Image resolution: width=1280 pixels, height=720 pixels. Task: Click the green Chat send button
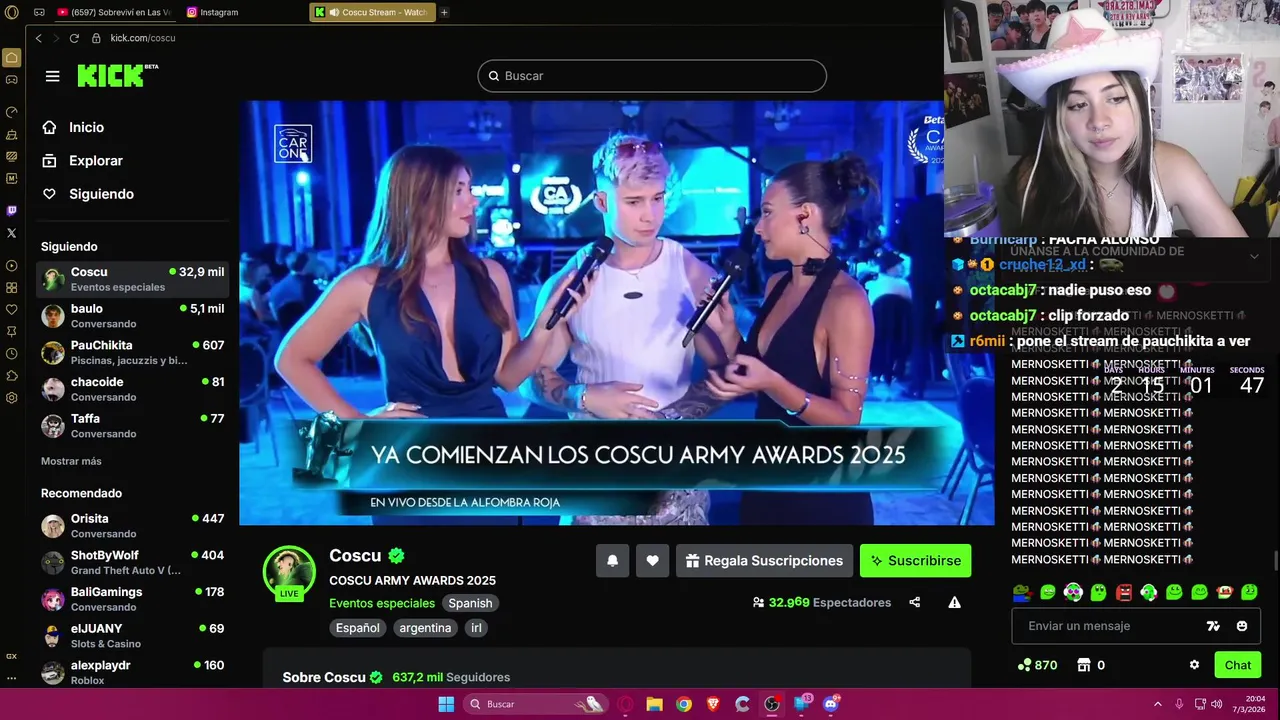pos(1237,665)
